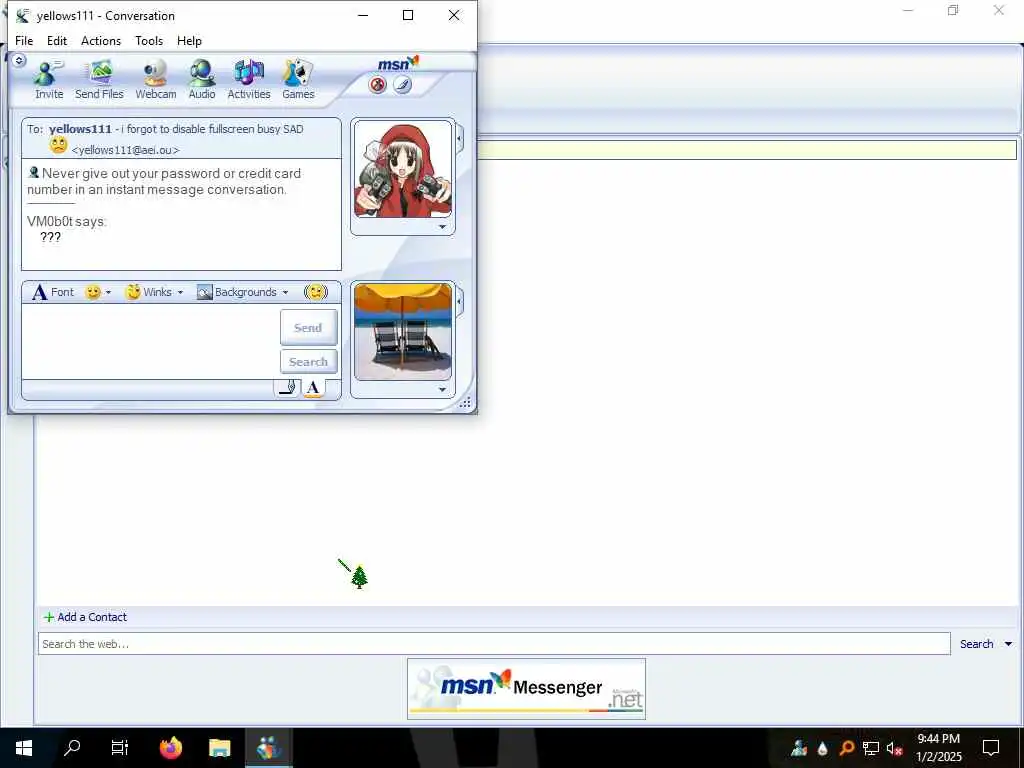Click the 'VM0b0t says:' line
Screen dimensions: 1024x768
pyautogui.click(x=67, y=221)
